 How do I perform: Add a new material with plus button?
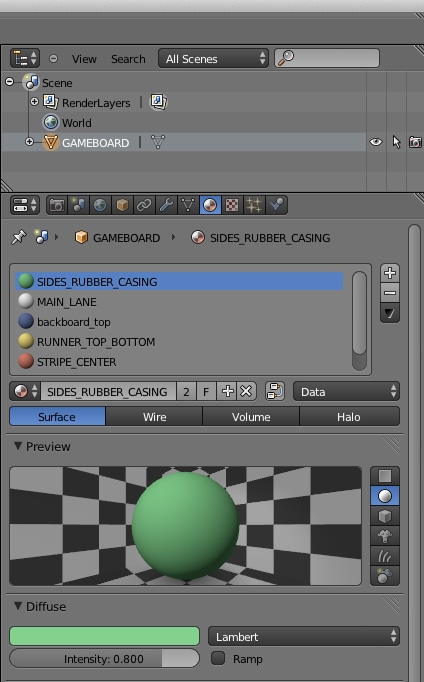(227, 391)
